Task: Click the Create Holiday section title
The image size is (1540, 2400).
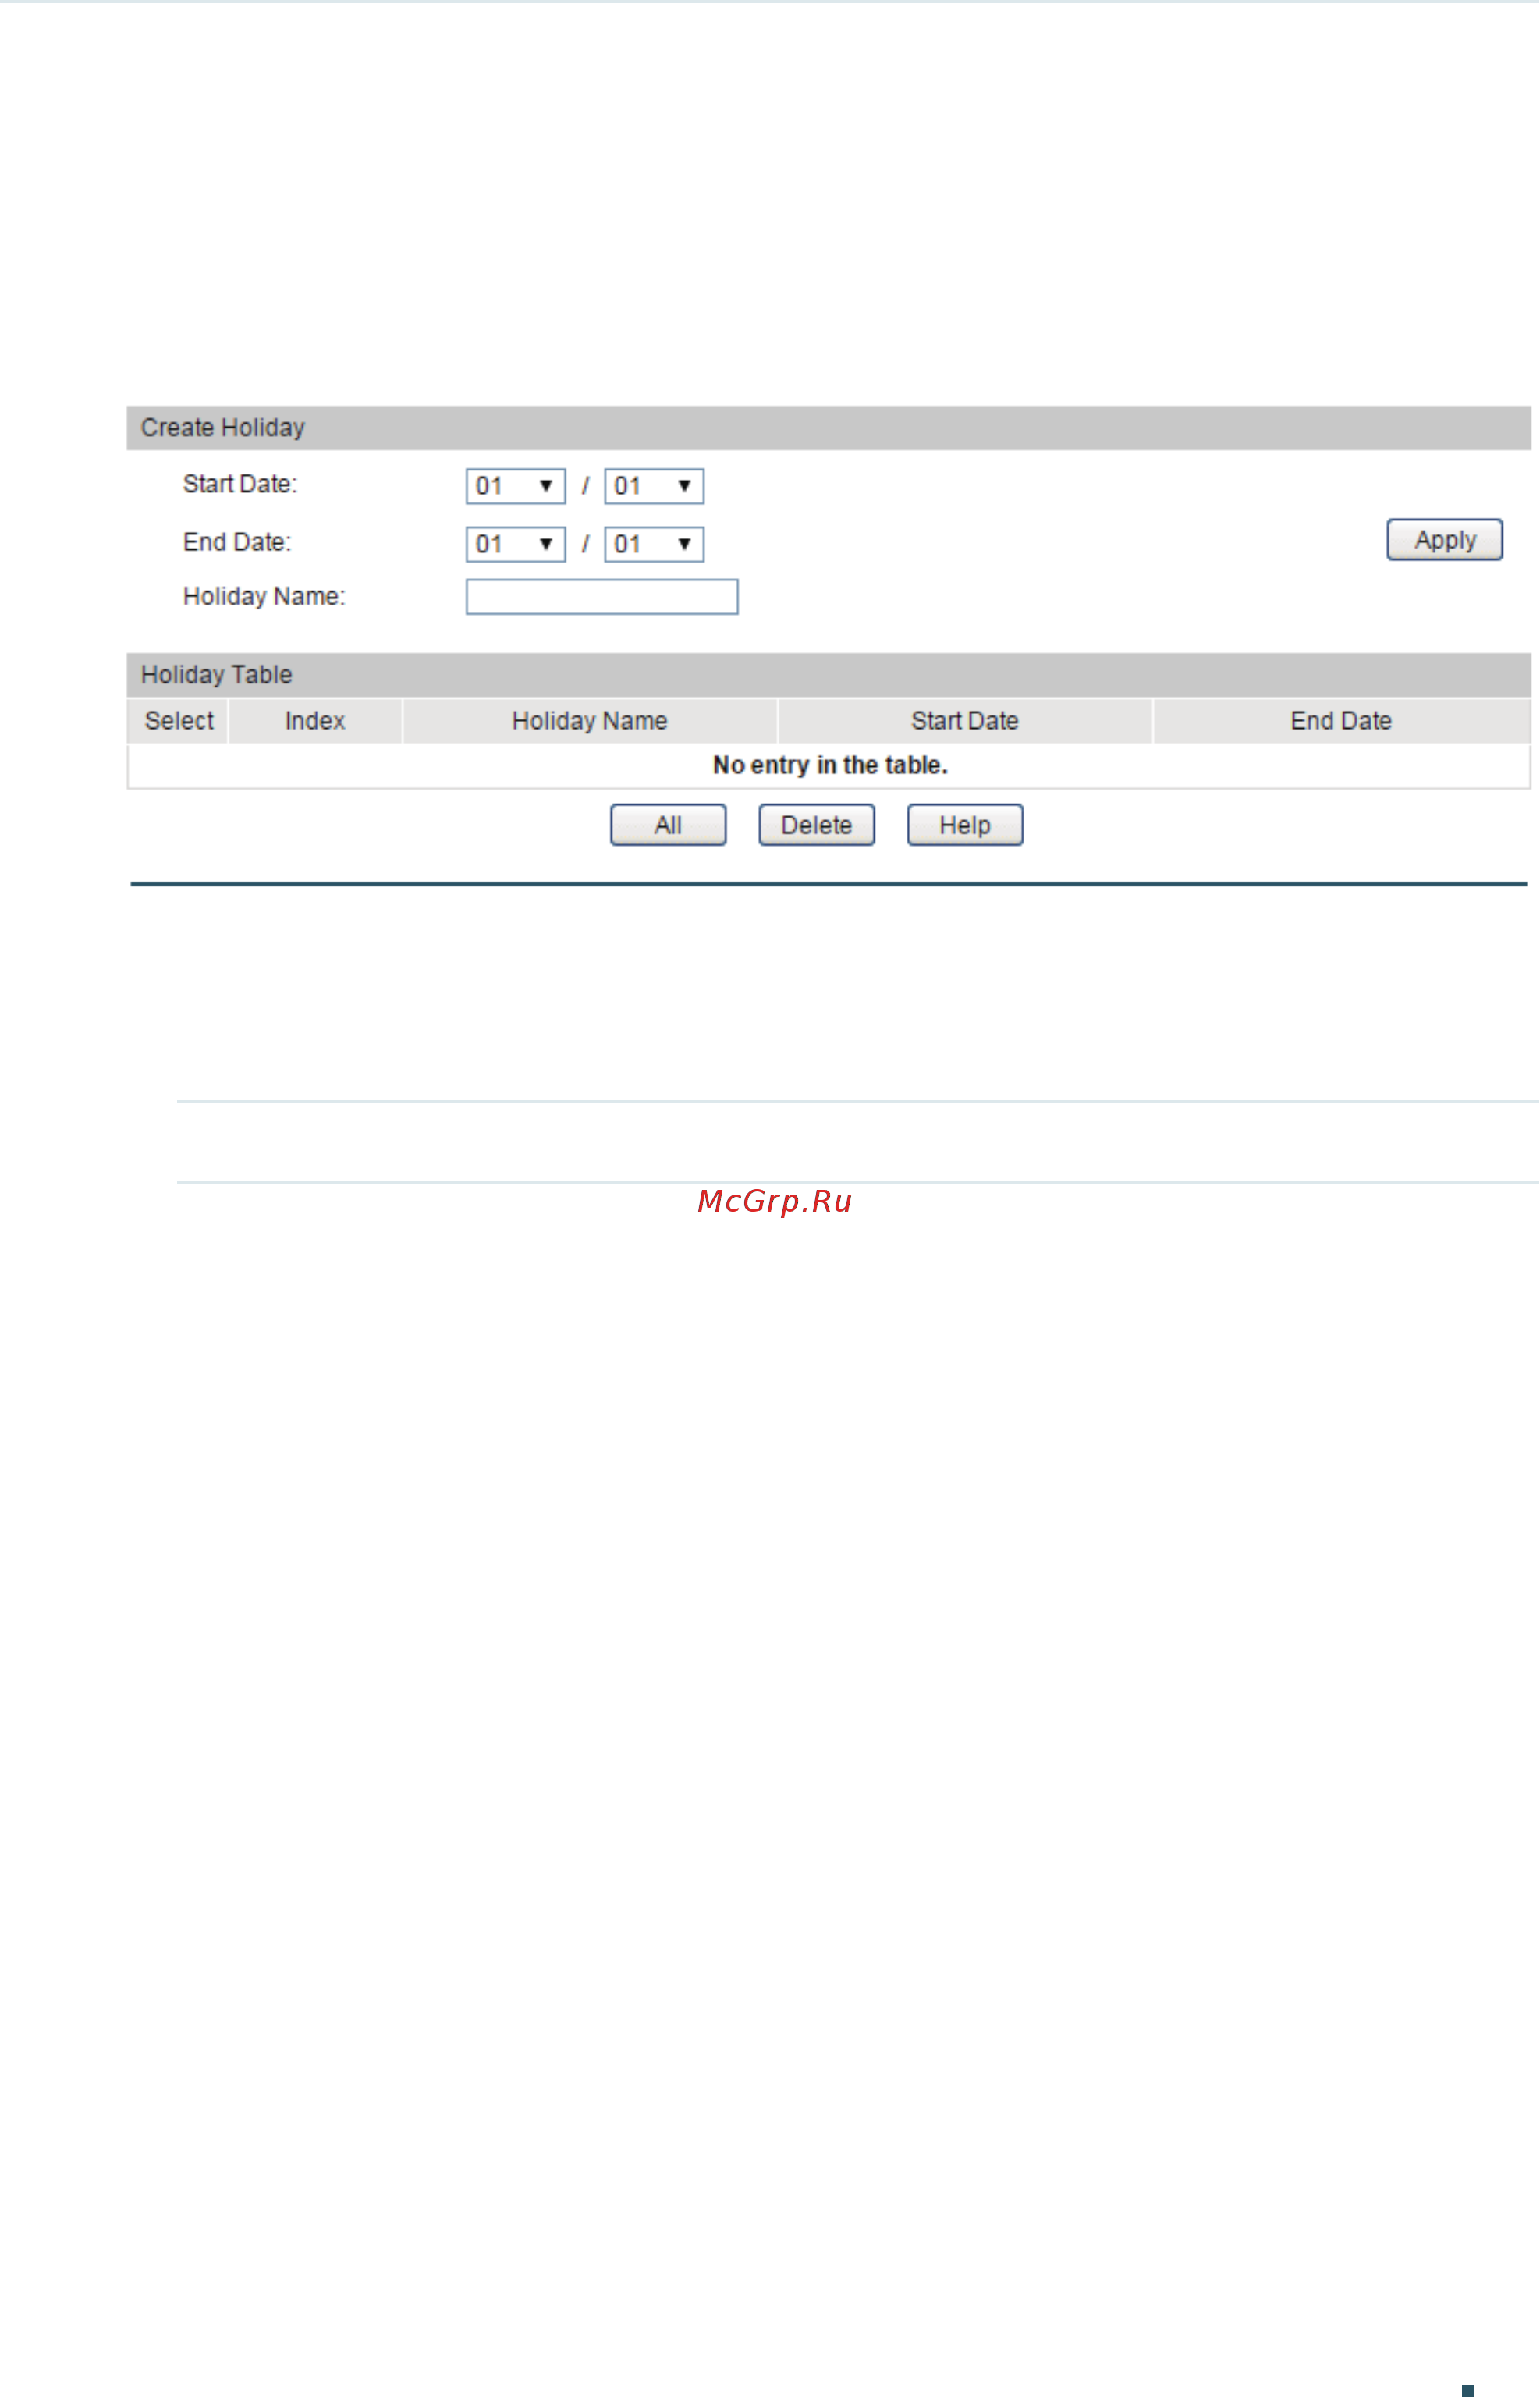Action: pos(223,428)
